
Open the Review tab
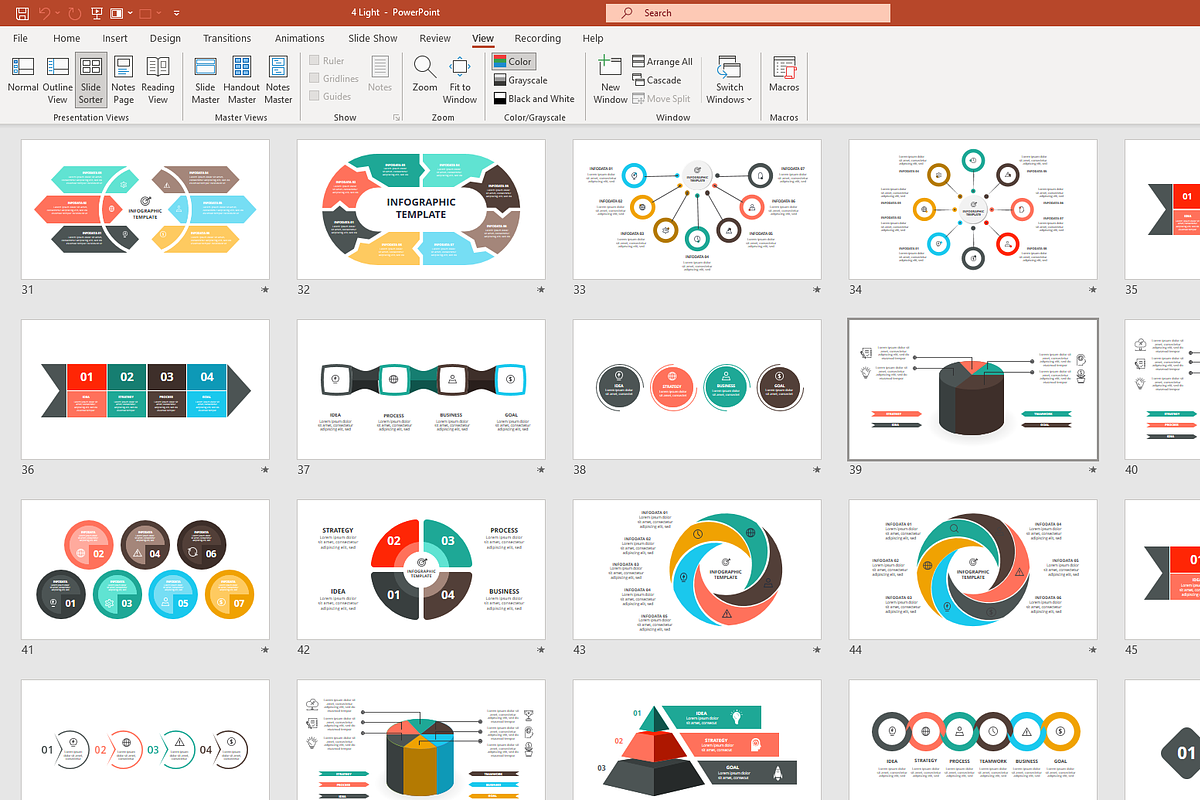(x=435, y=38)
